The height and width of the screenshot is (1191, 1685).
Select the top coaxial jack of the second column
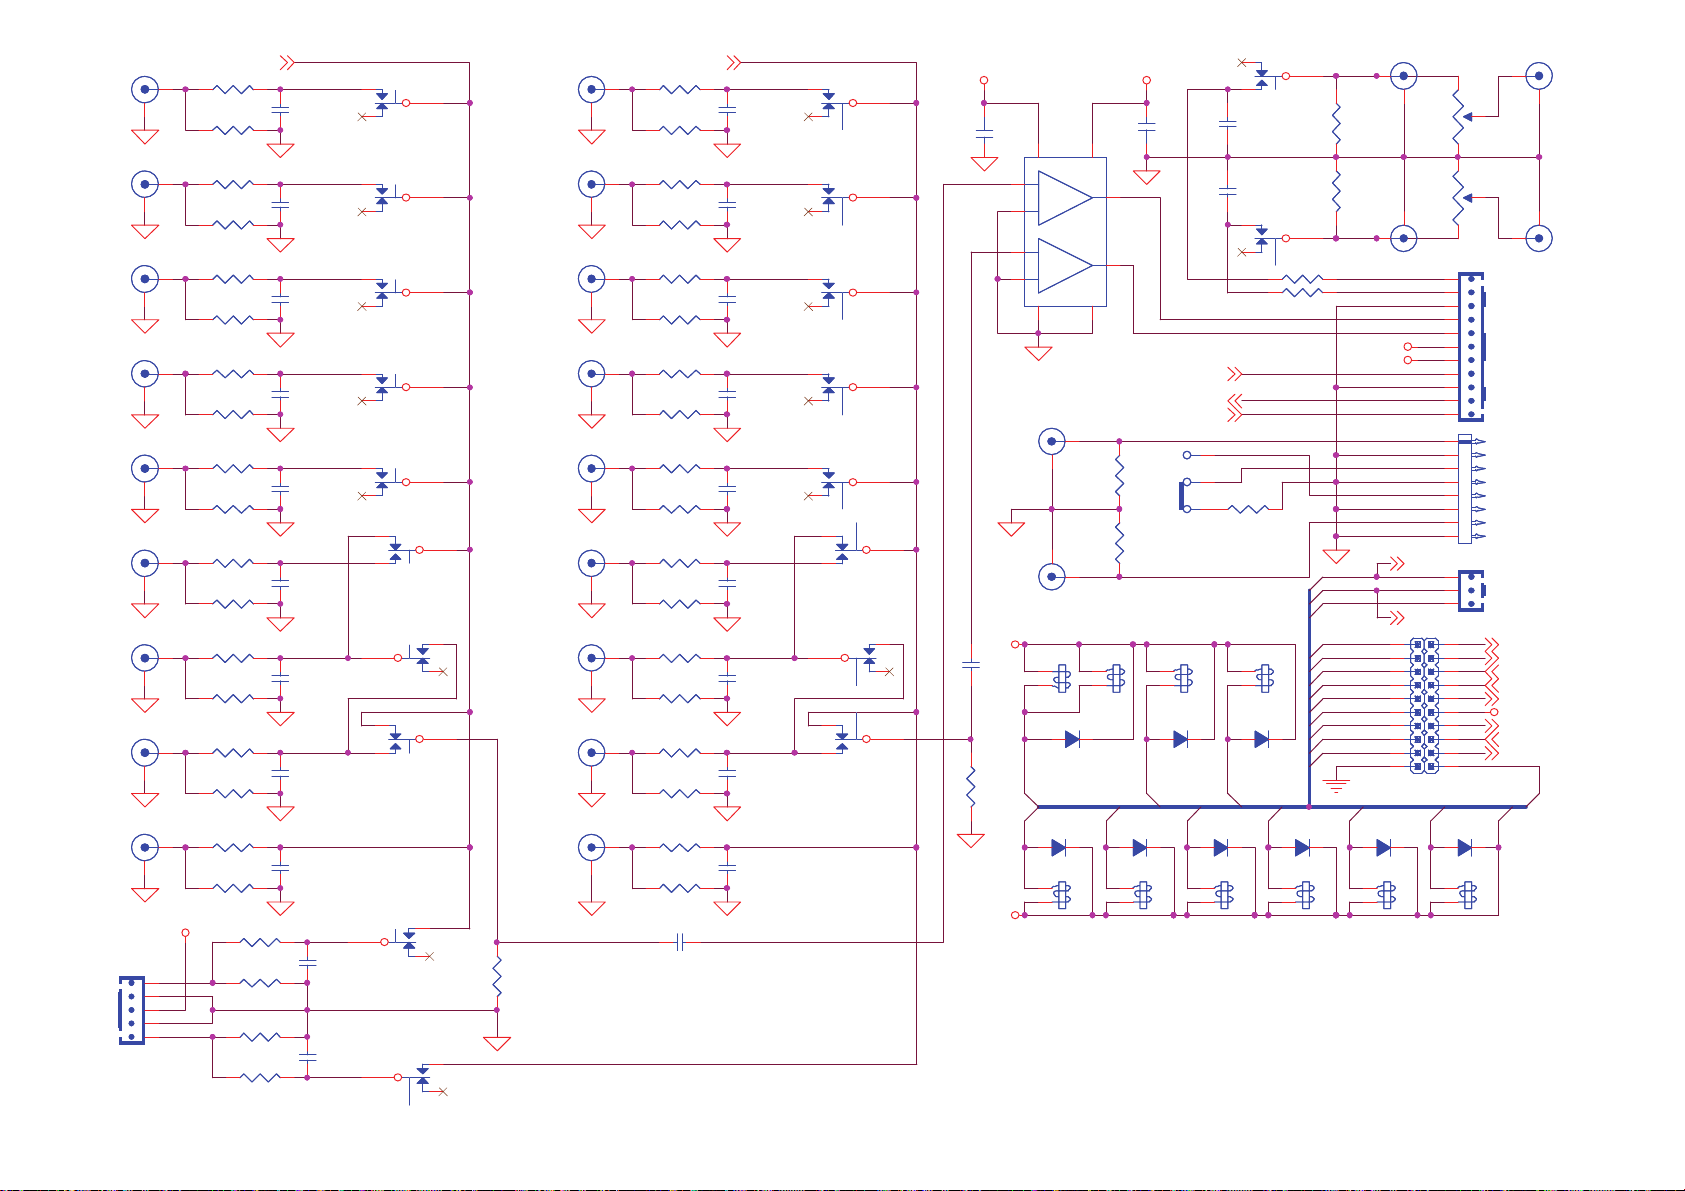click(592, 89)
